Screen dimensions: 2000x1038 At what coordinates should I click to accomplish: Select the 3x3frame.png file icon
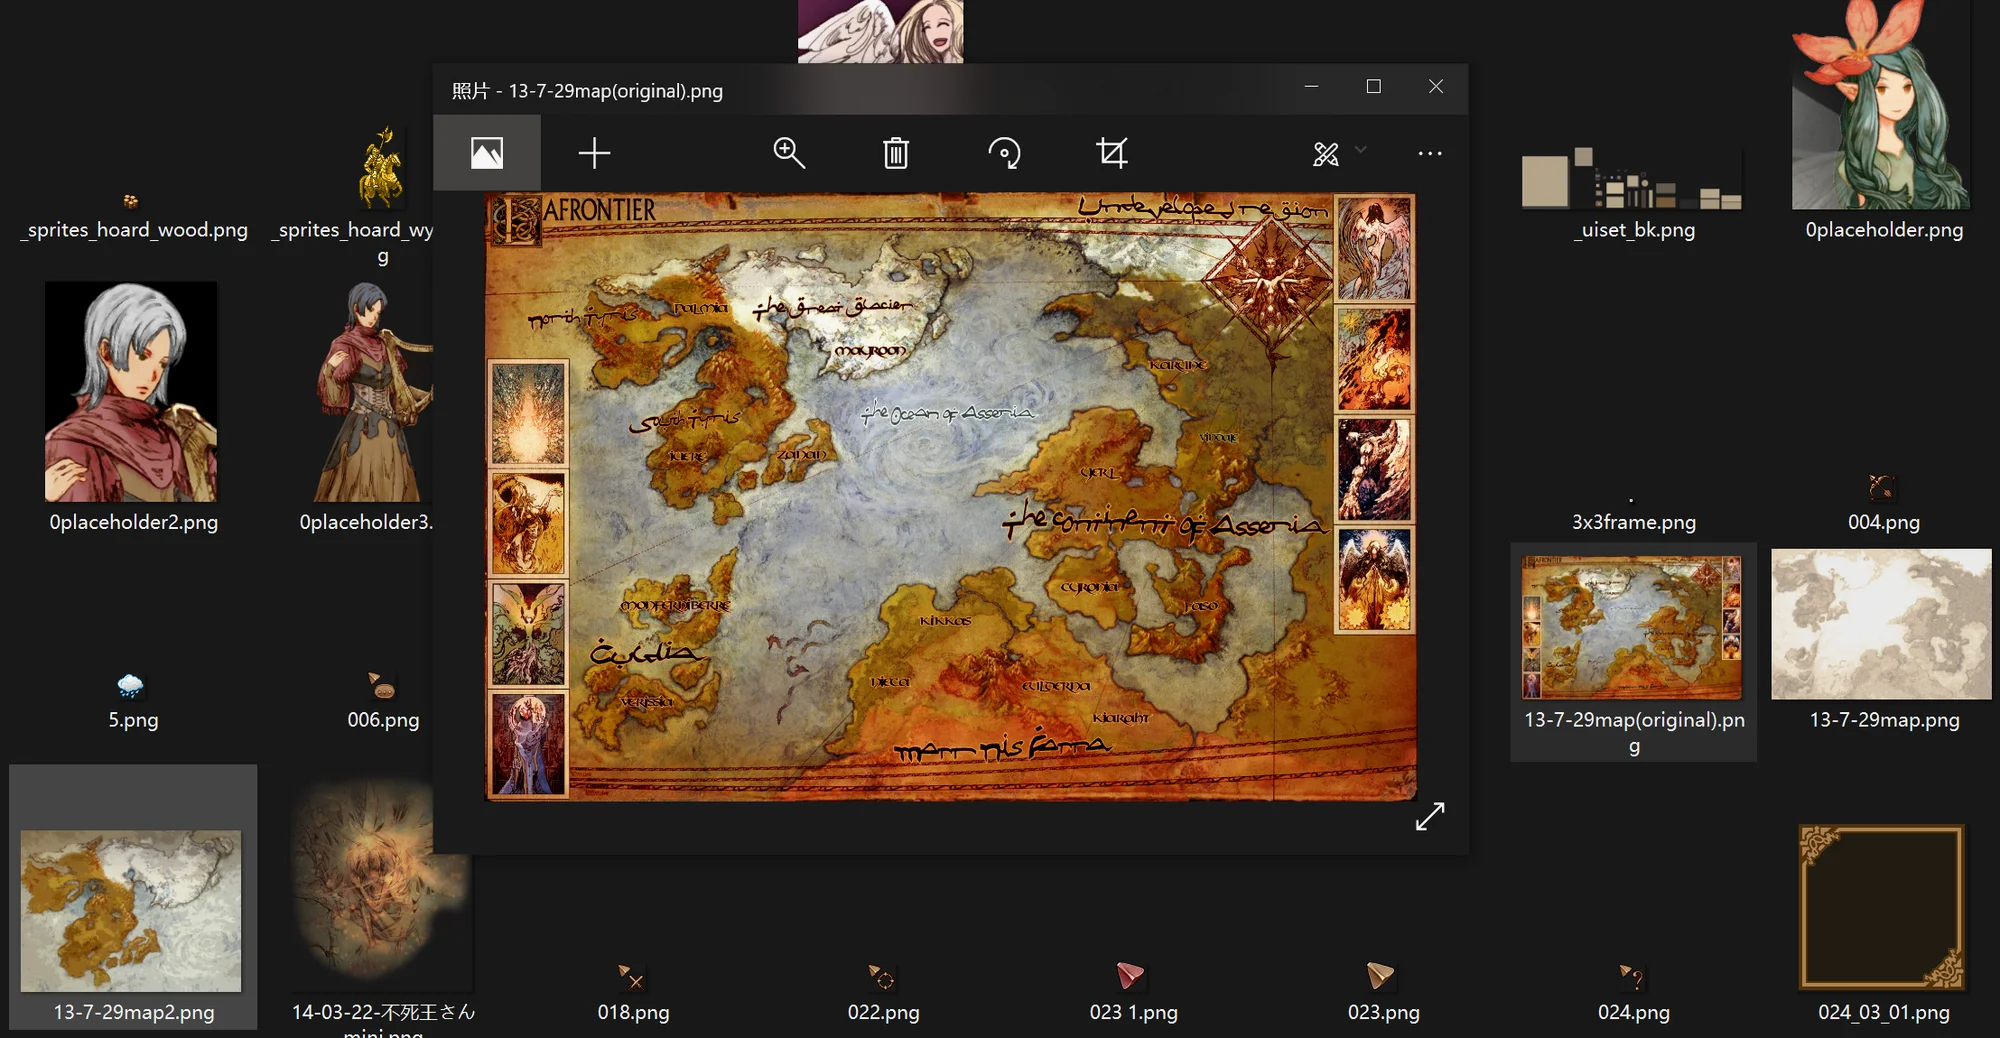(x=1631, y=499)
